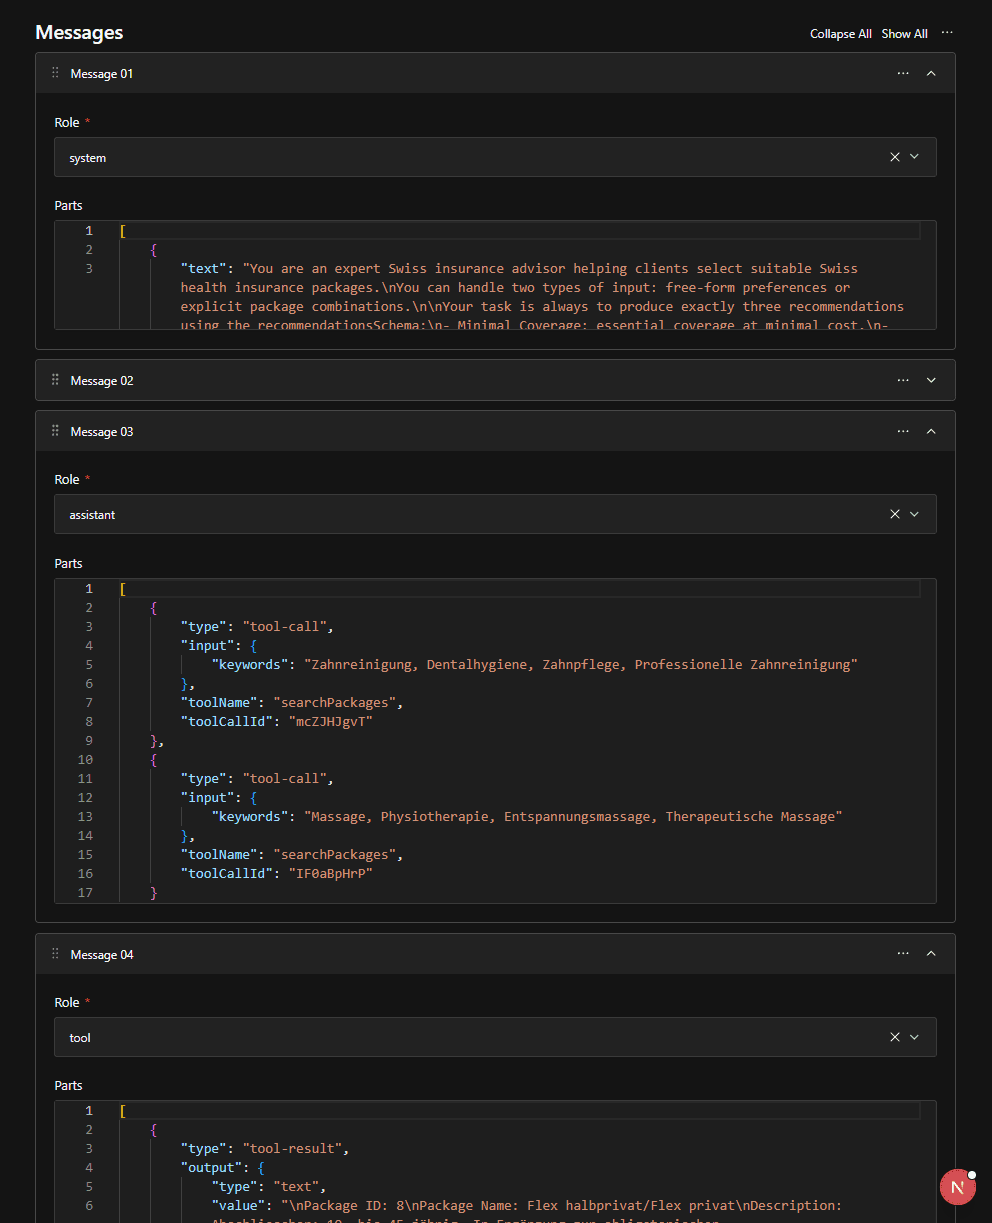Viewport: 992px width, 1223px height.
Task: Click the drag handle on Message 03
Action: tap(53, 431)
